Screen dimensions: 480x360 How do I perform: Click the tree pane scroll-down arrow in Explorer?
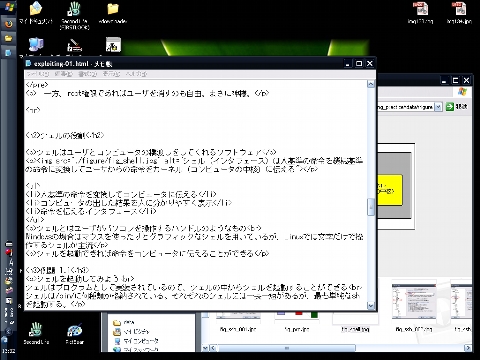[x=205, y=348]
